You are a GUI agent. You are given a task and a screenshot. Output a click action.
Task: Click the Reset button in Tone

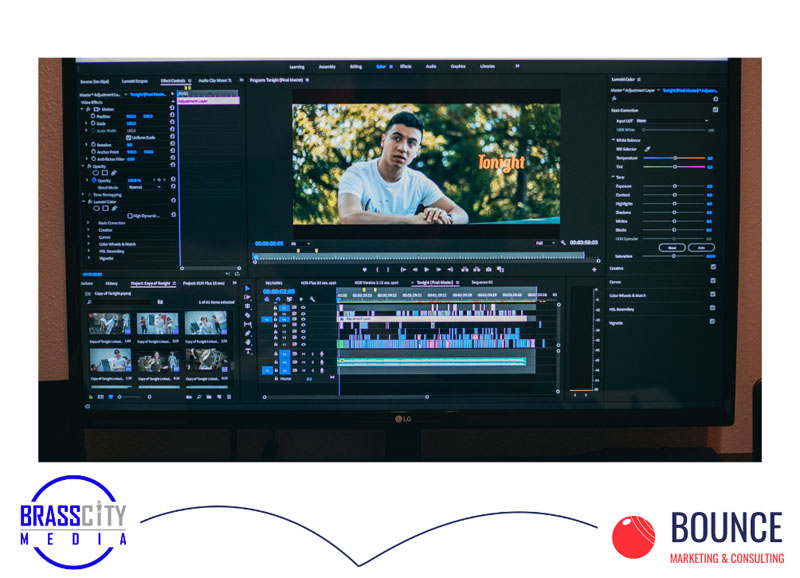672,247
